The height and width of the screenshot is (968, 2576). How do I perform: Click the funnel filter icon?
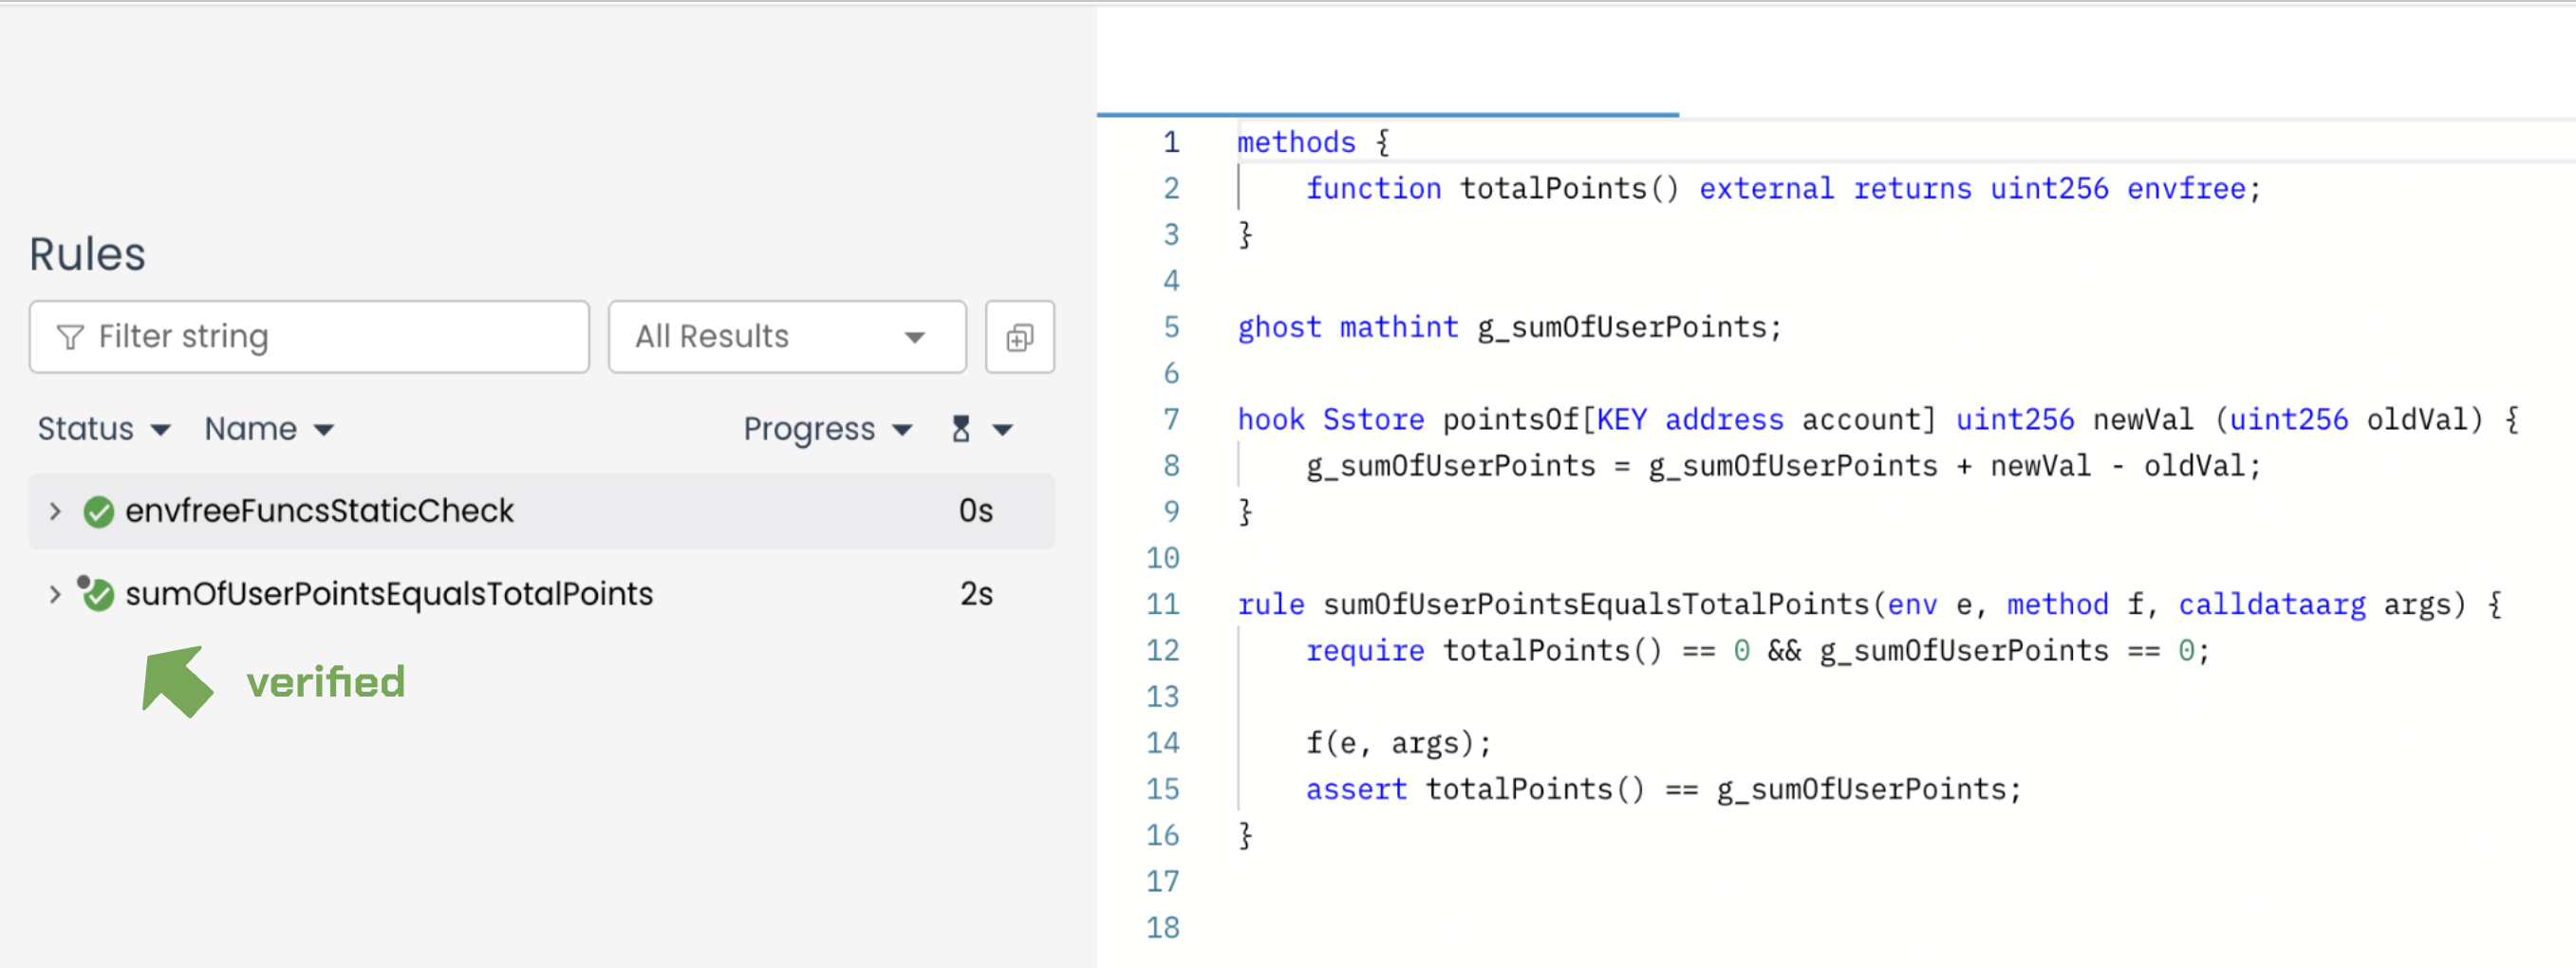point(70,337)
